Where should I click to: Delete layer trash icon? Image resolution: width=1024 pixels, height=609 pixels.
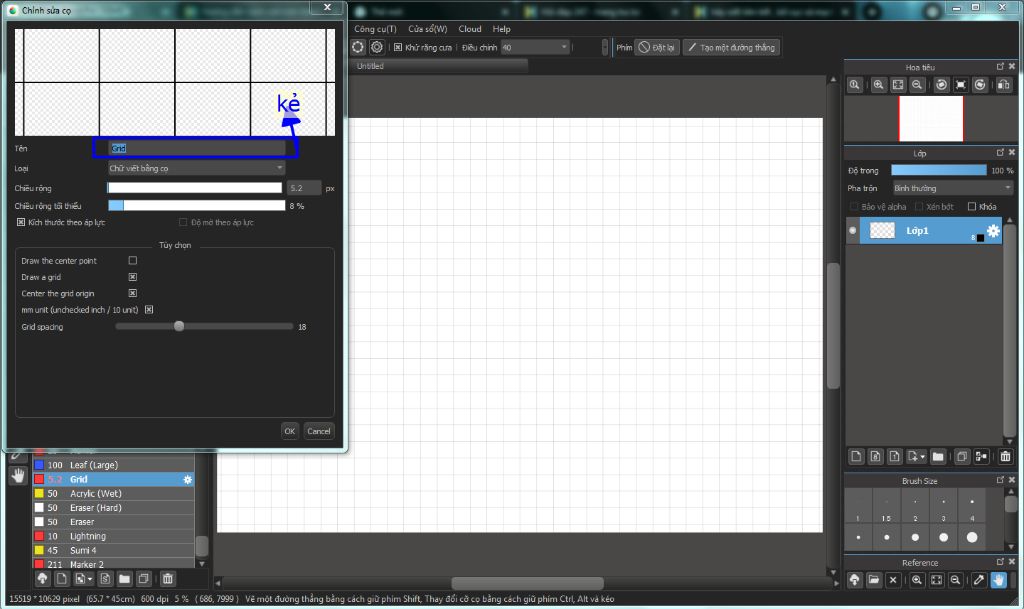click(x=1006, y=457)
